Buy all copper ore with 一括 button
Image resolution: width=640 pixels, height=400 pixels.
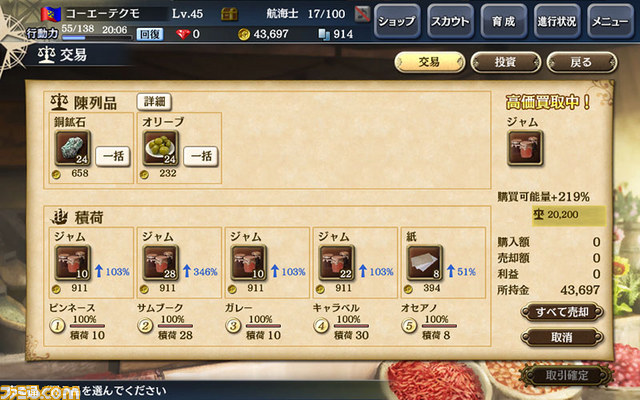pyautogui.click(x=113, y=156)
